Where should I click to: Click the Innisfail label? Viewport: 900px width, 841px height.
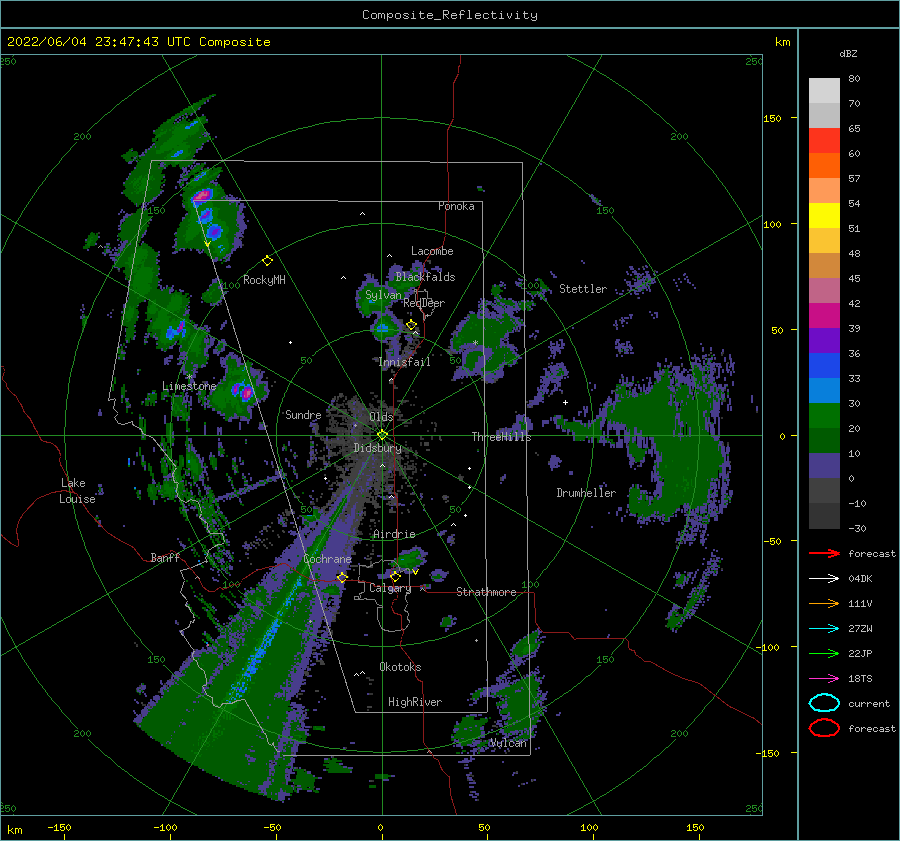404,362
